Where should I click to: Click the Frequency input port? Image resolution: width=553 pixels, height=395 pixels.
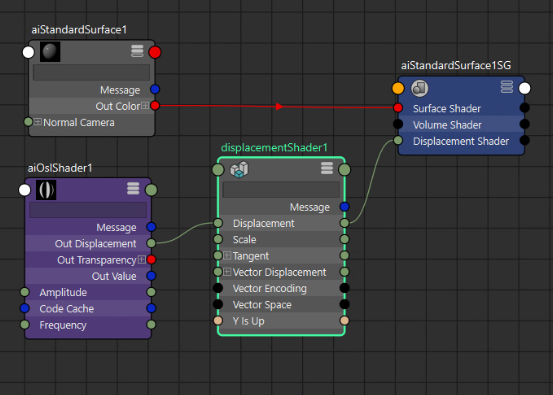pos(25,324)
